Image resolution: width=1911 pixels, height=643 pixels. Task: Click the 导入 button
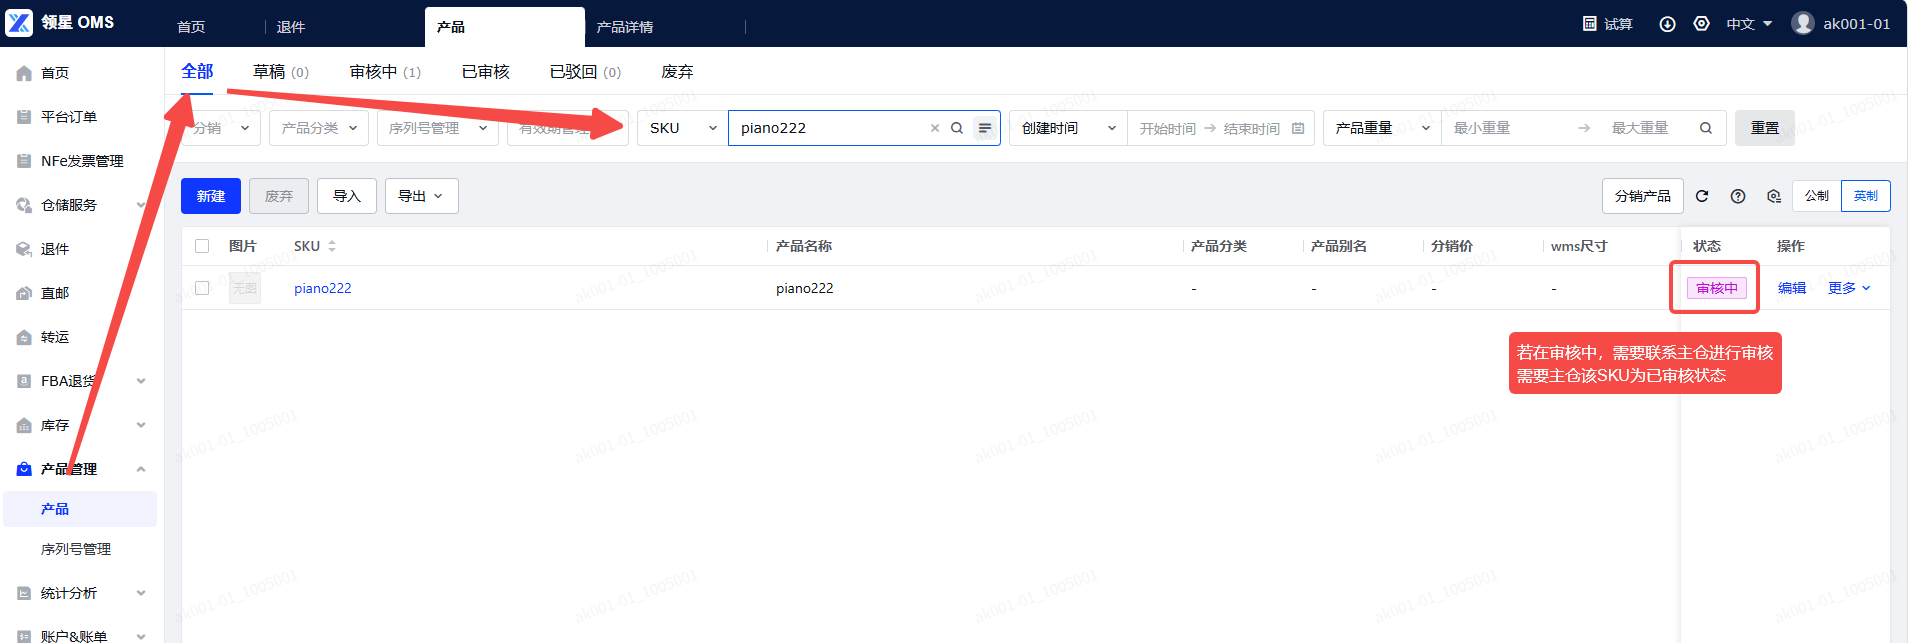click(347, 196)
